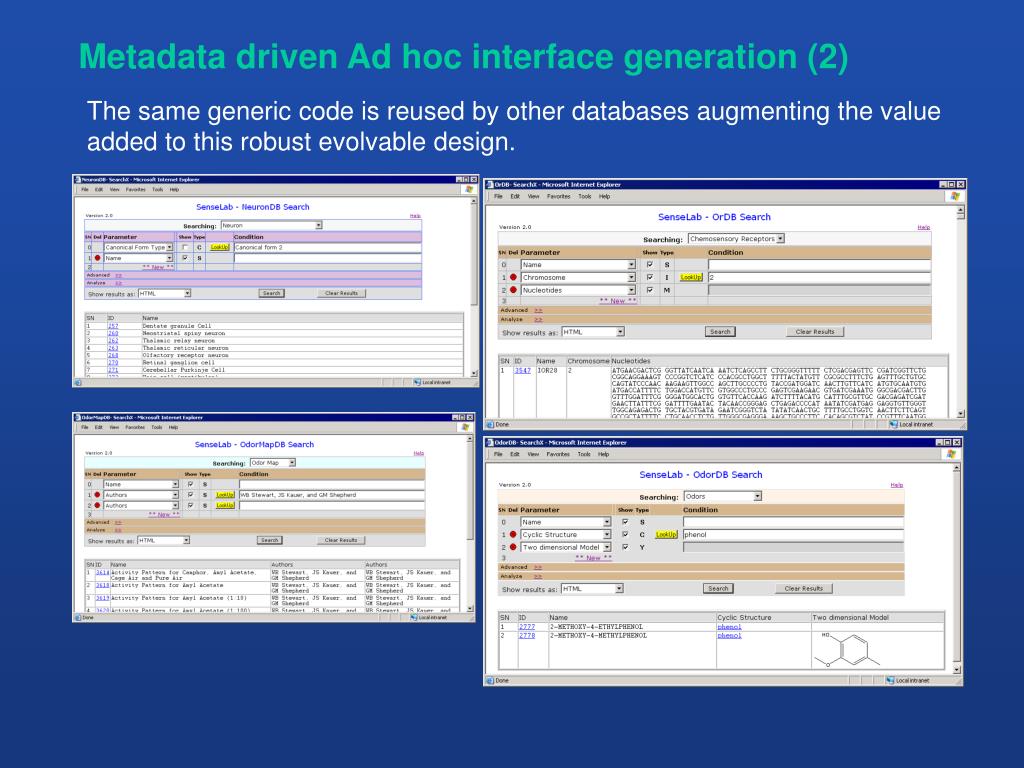The image size is (1024, 768).
Task: Open result ID link 2777 in OdorDB
Action: point(527,627)
